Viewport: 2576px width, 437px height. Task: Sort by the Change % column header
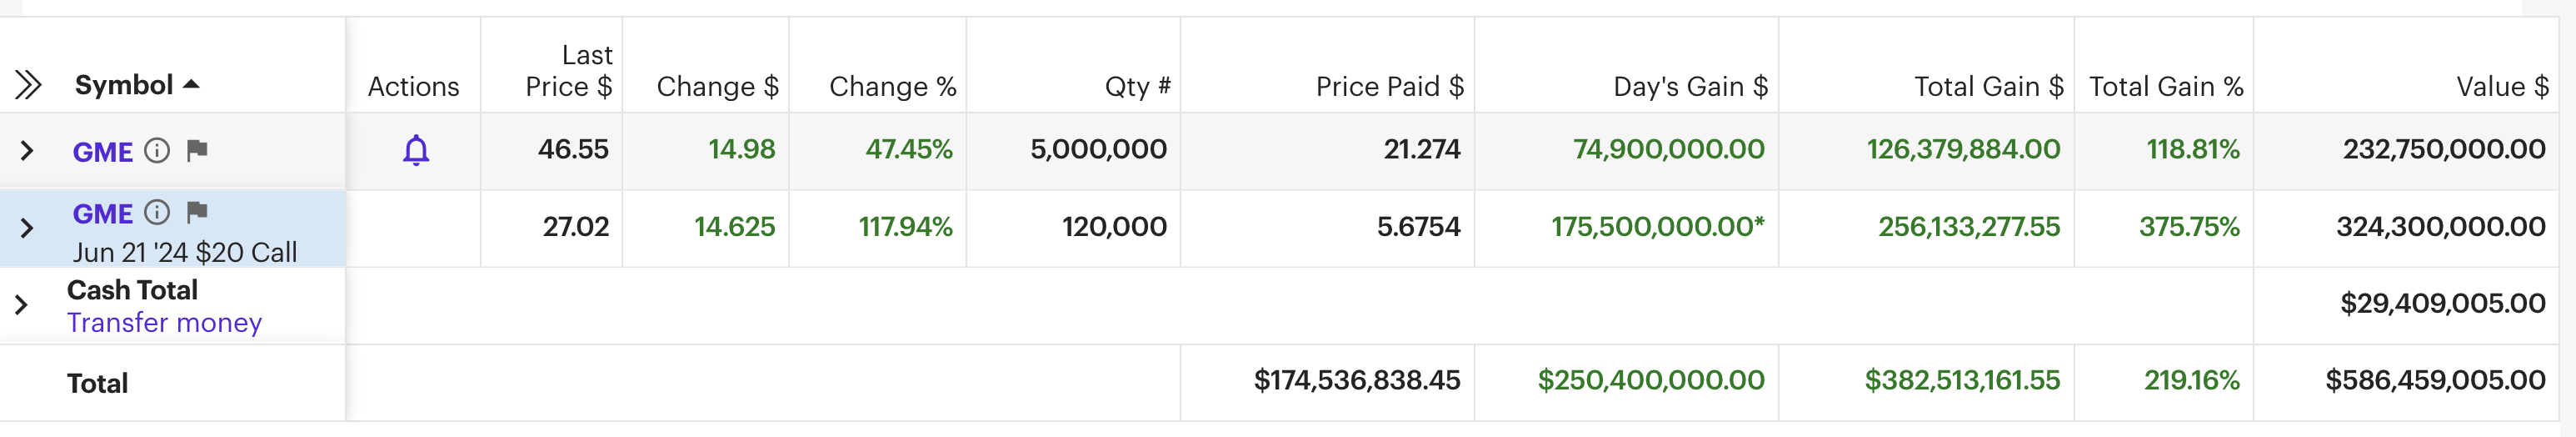(892, 87)
